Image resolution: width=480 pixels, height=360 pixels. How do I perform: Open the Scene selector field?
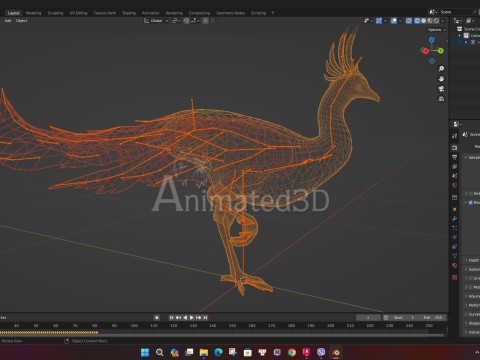453,12
